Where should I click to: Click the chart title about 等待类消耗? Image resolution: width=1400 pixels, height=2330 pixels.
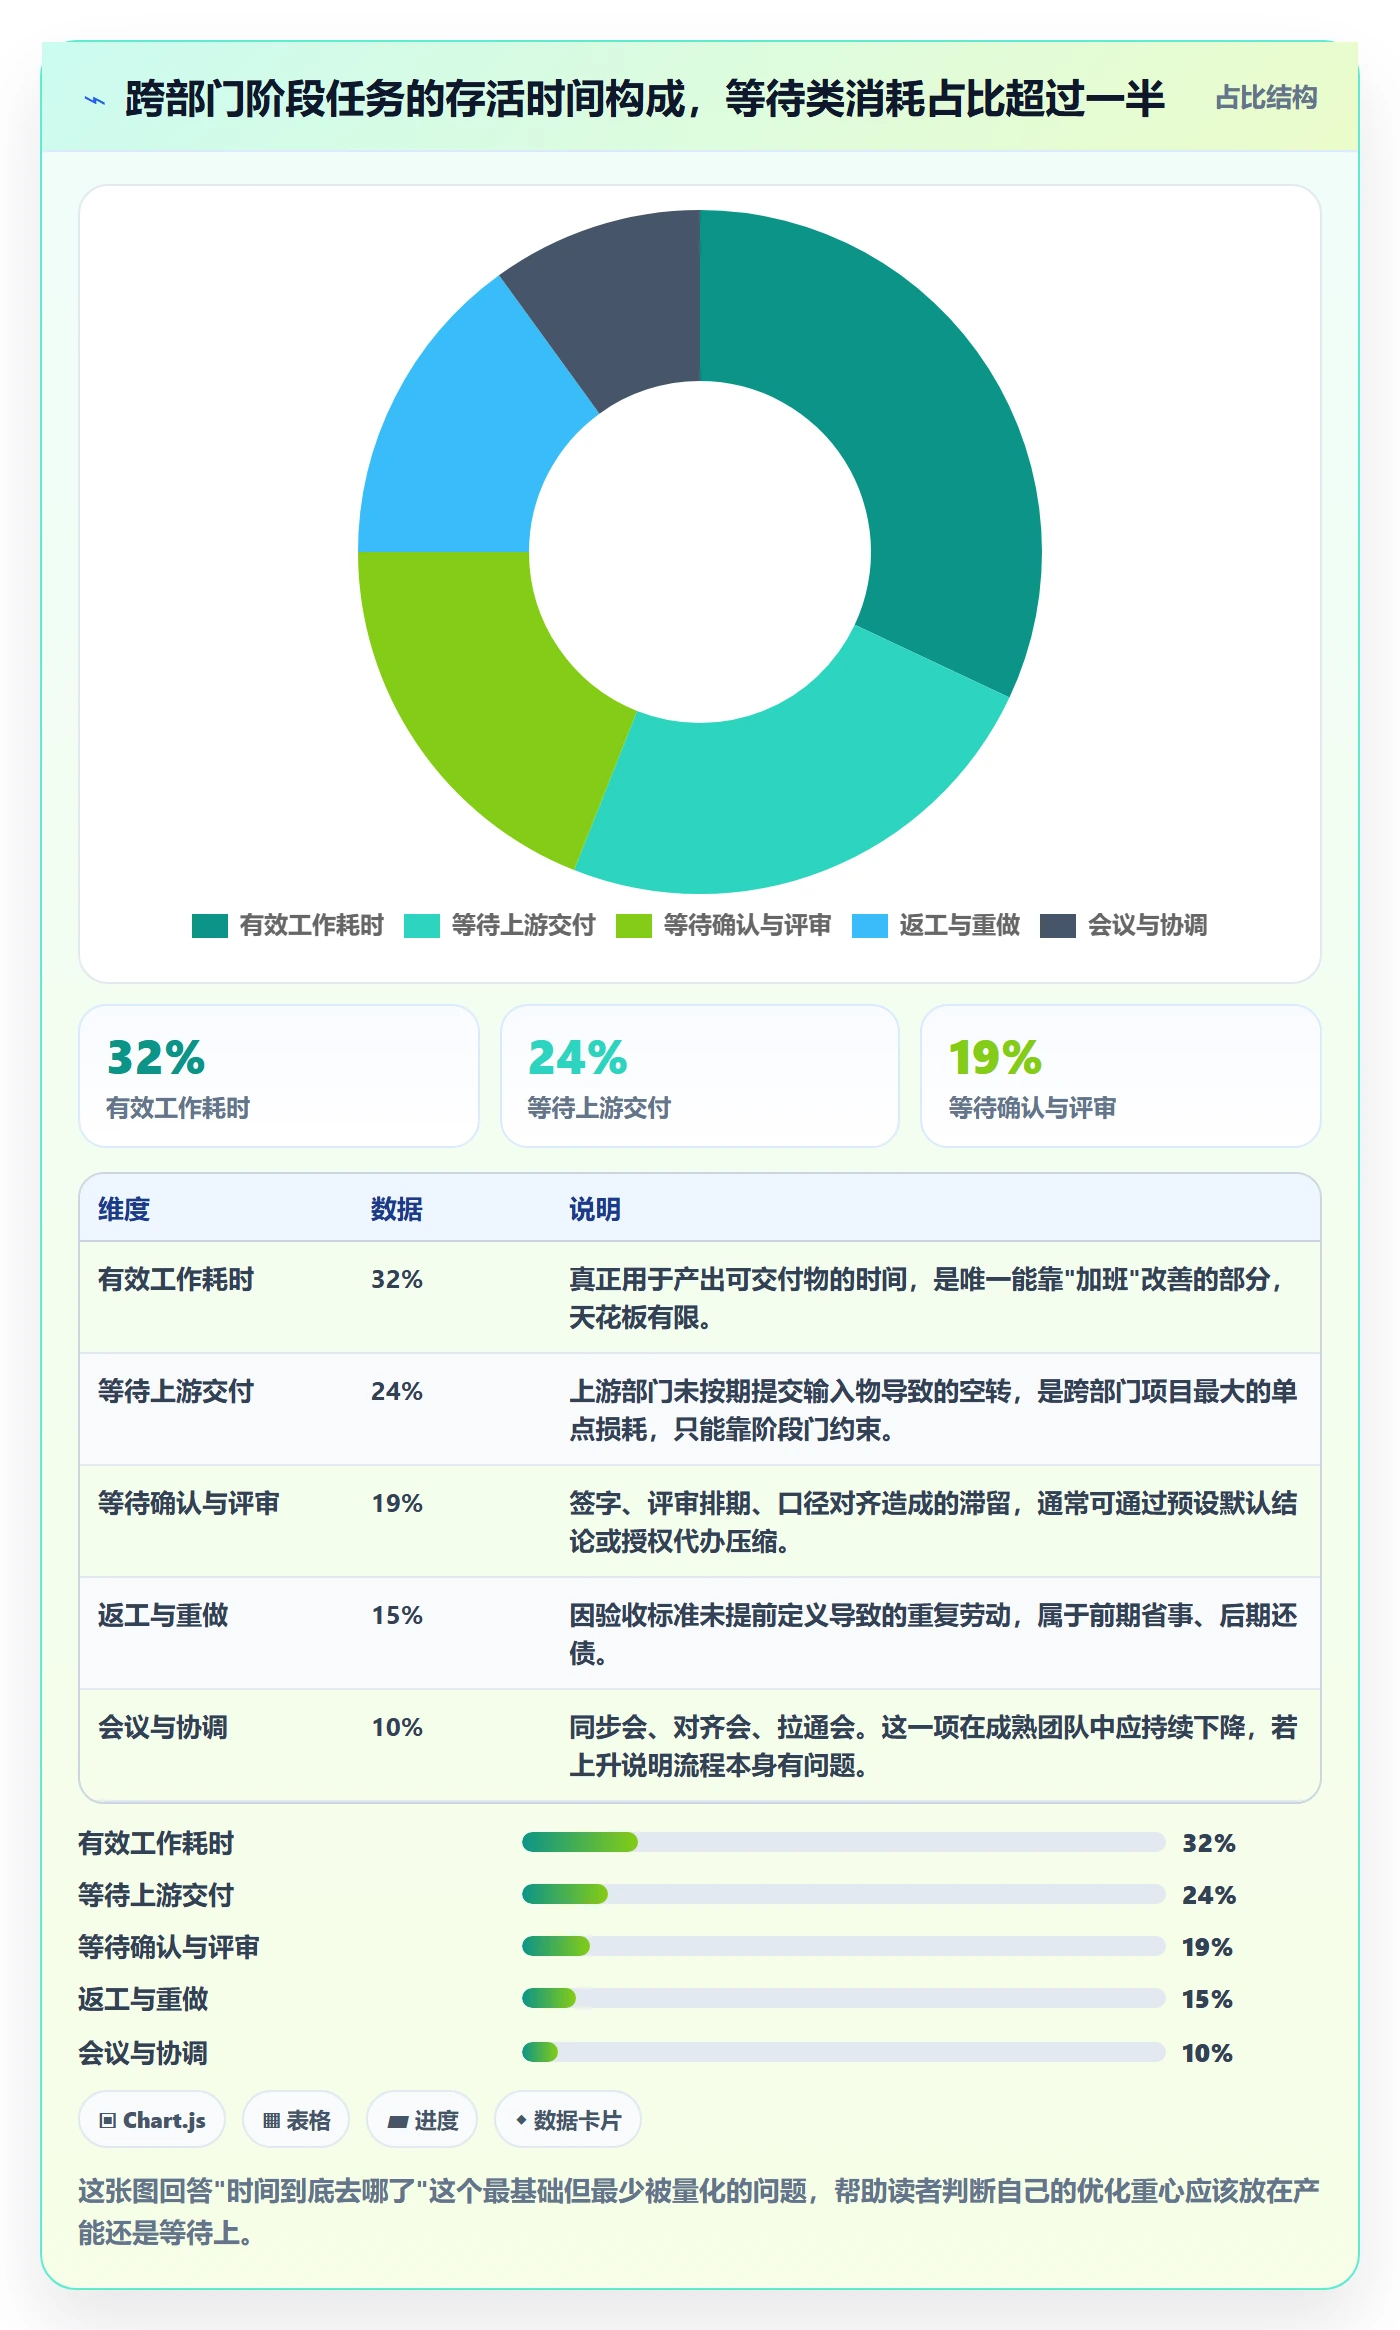(645, 99)
